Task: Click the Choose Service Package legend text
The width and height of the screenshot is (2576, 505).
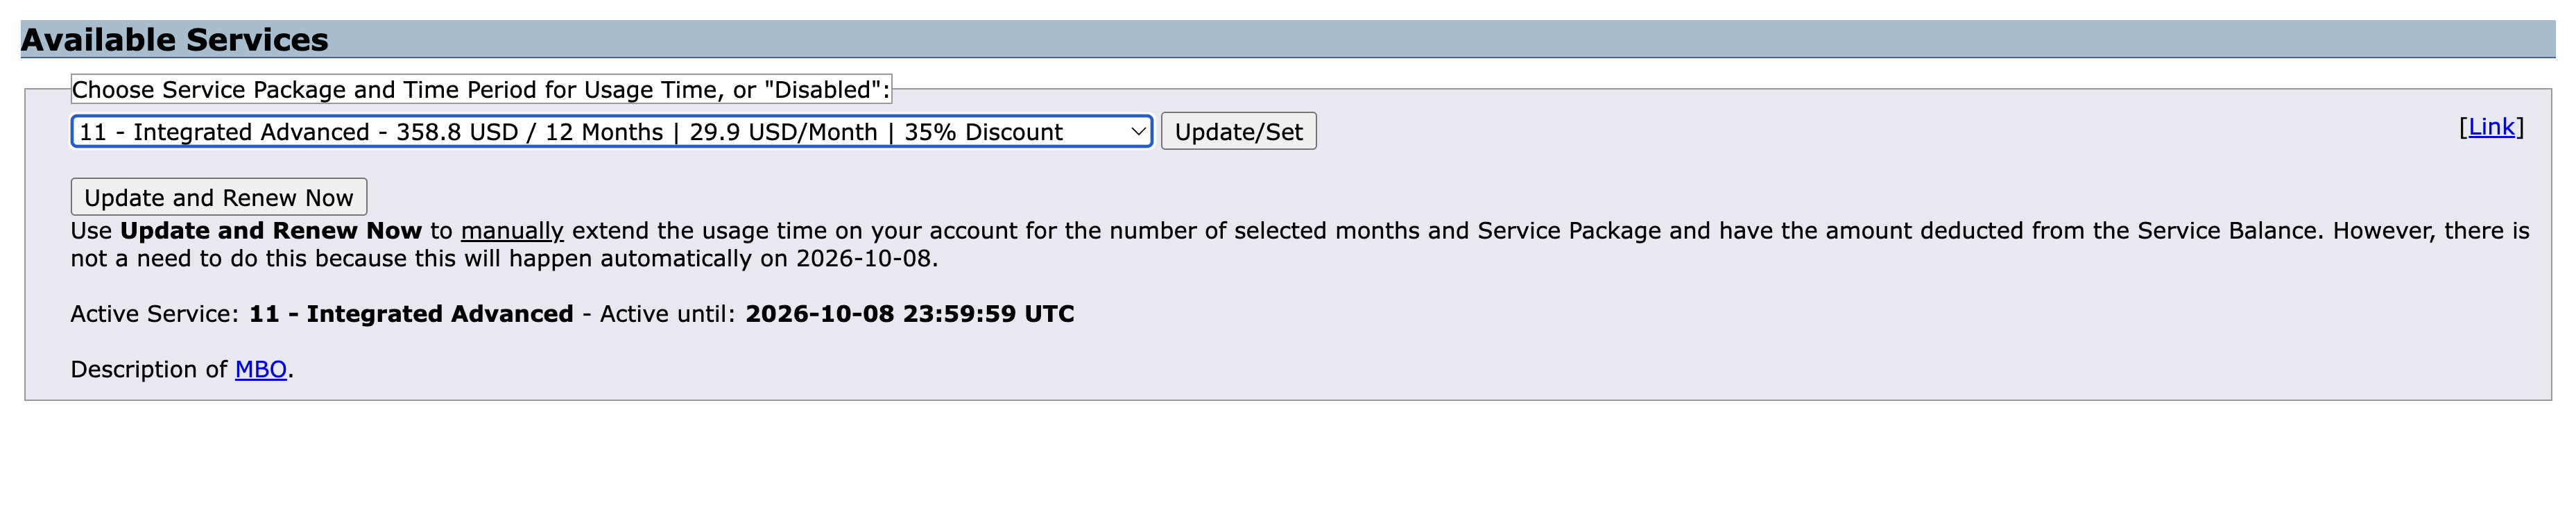Action: pos(480,90)
